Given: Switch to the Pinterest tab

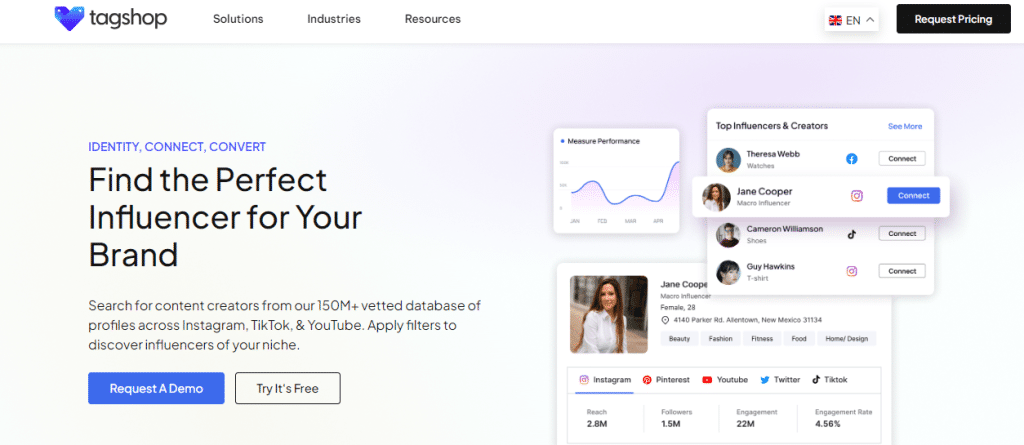Looking at the screenshot, I should point(665,380).
